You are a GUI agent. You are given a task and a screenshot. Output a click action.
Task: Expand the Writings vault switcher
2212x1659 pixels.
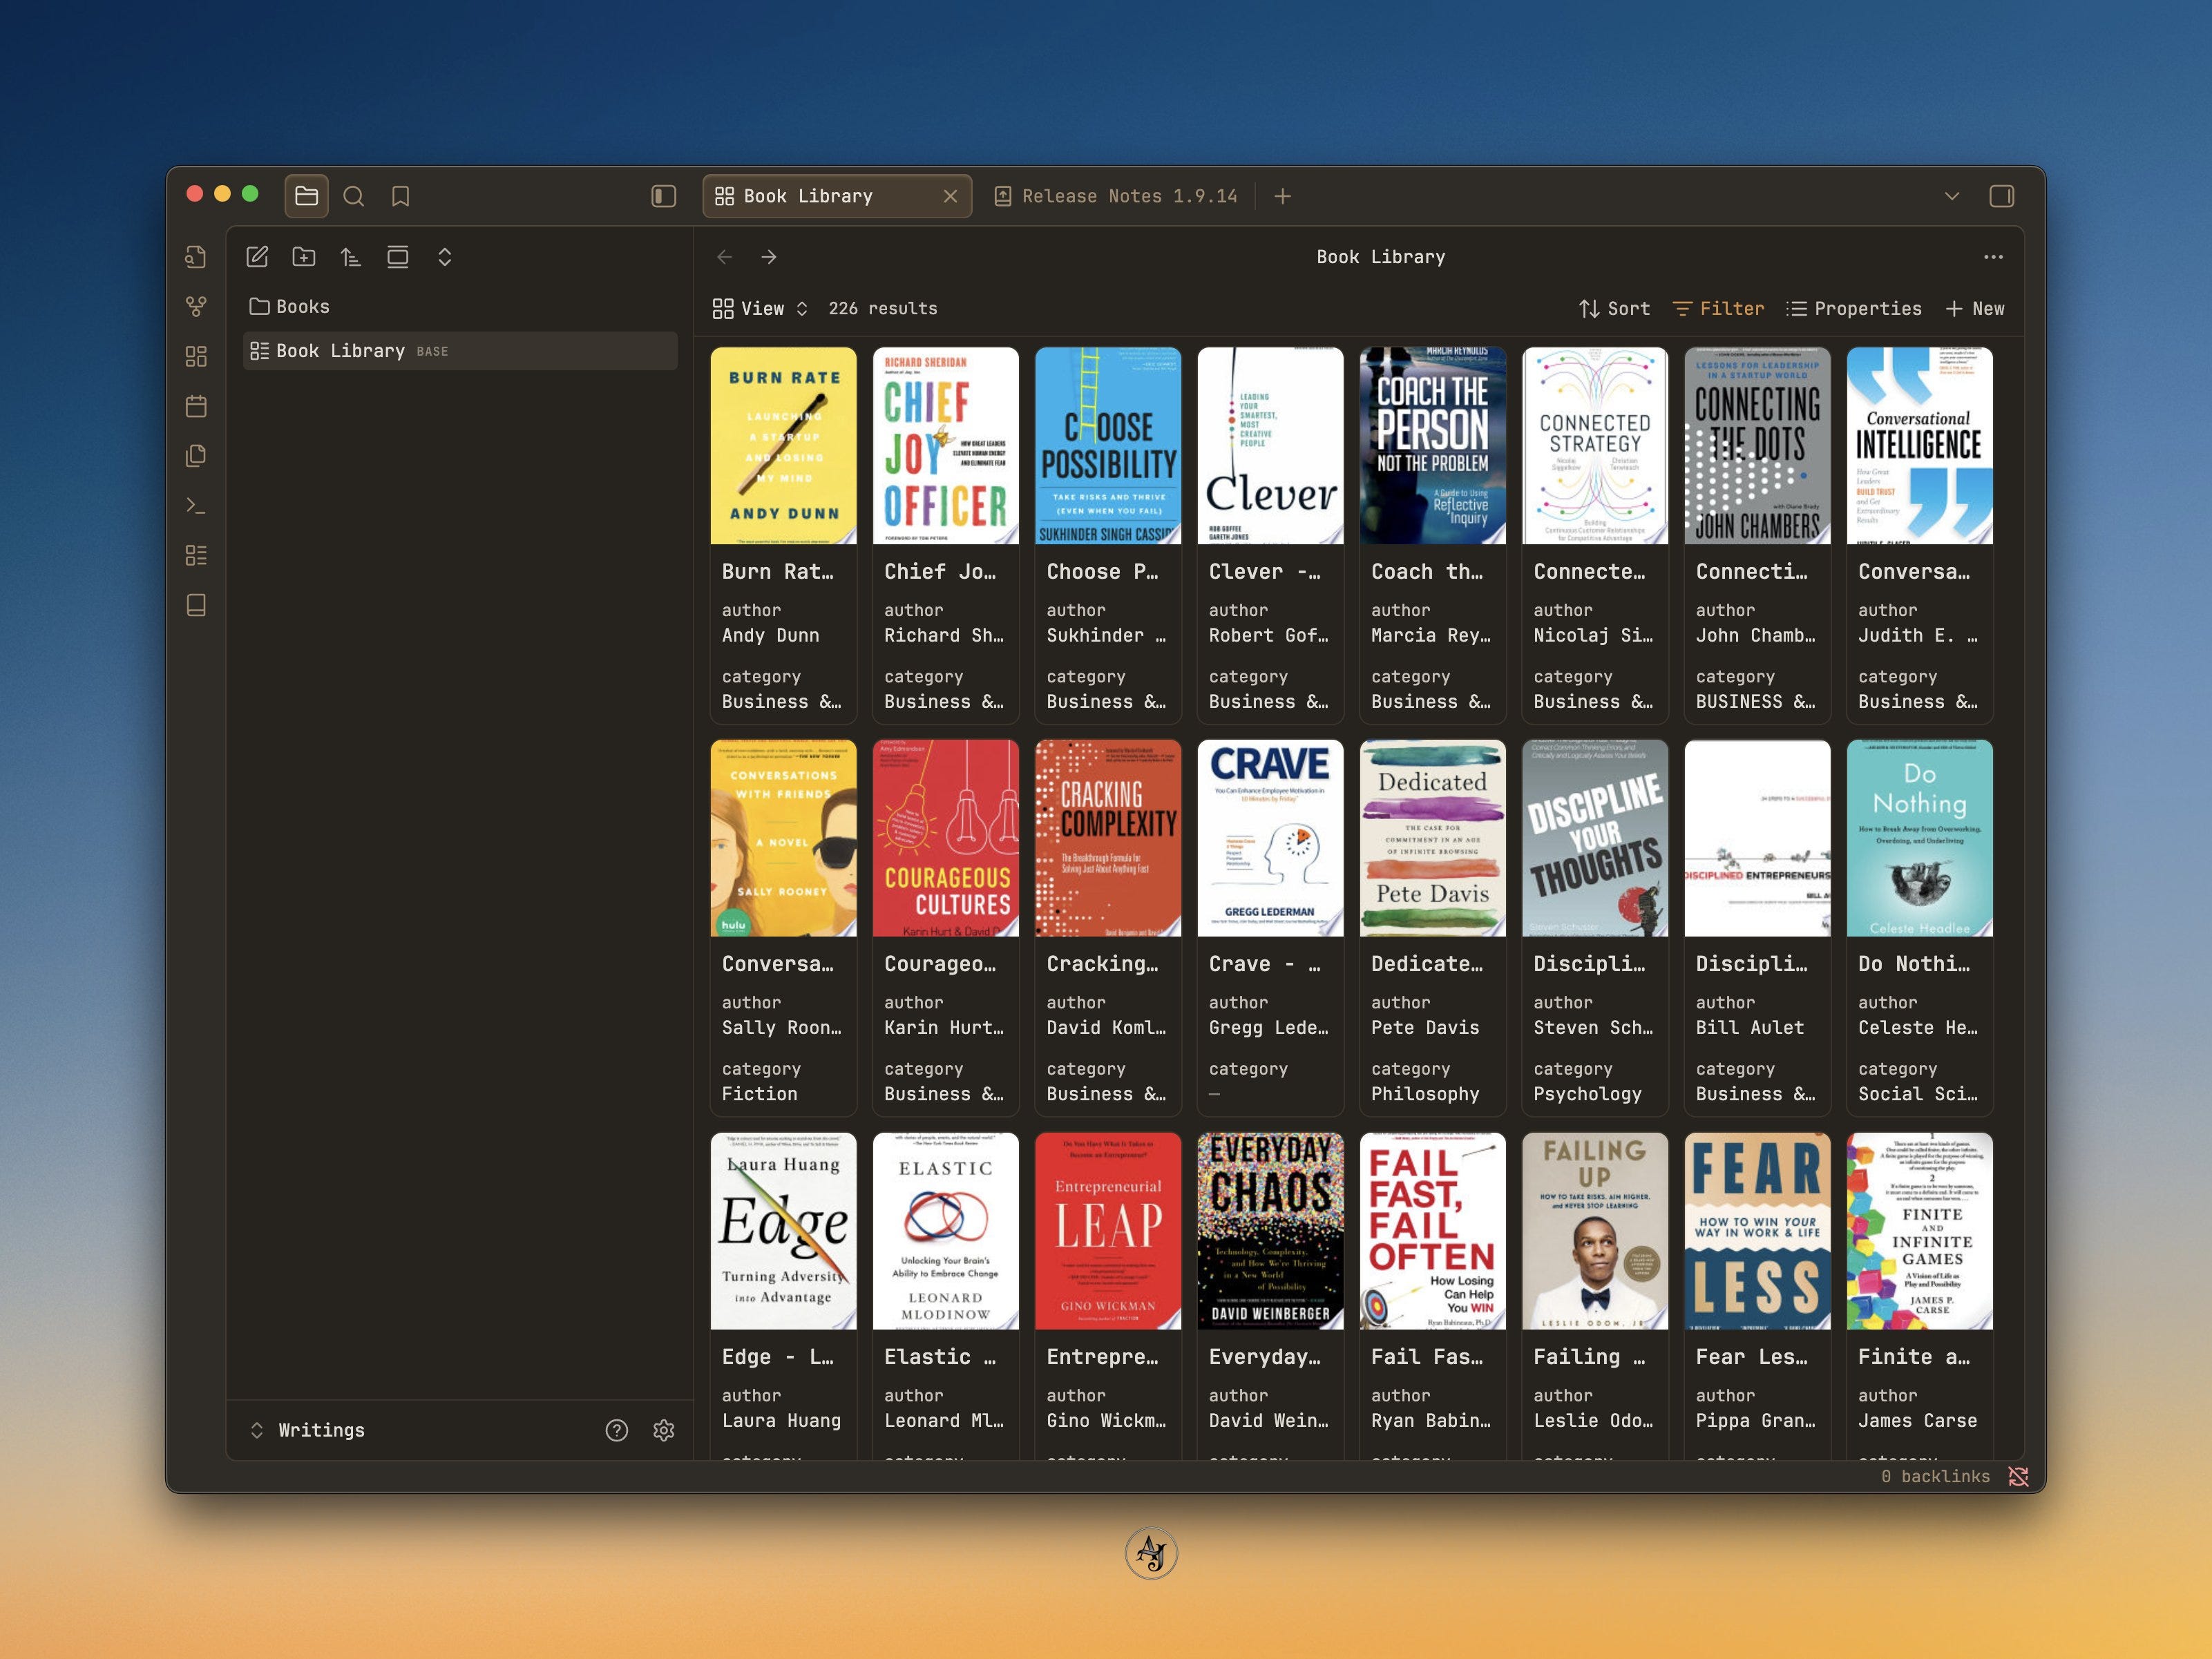310,1430
